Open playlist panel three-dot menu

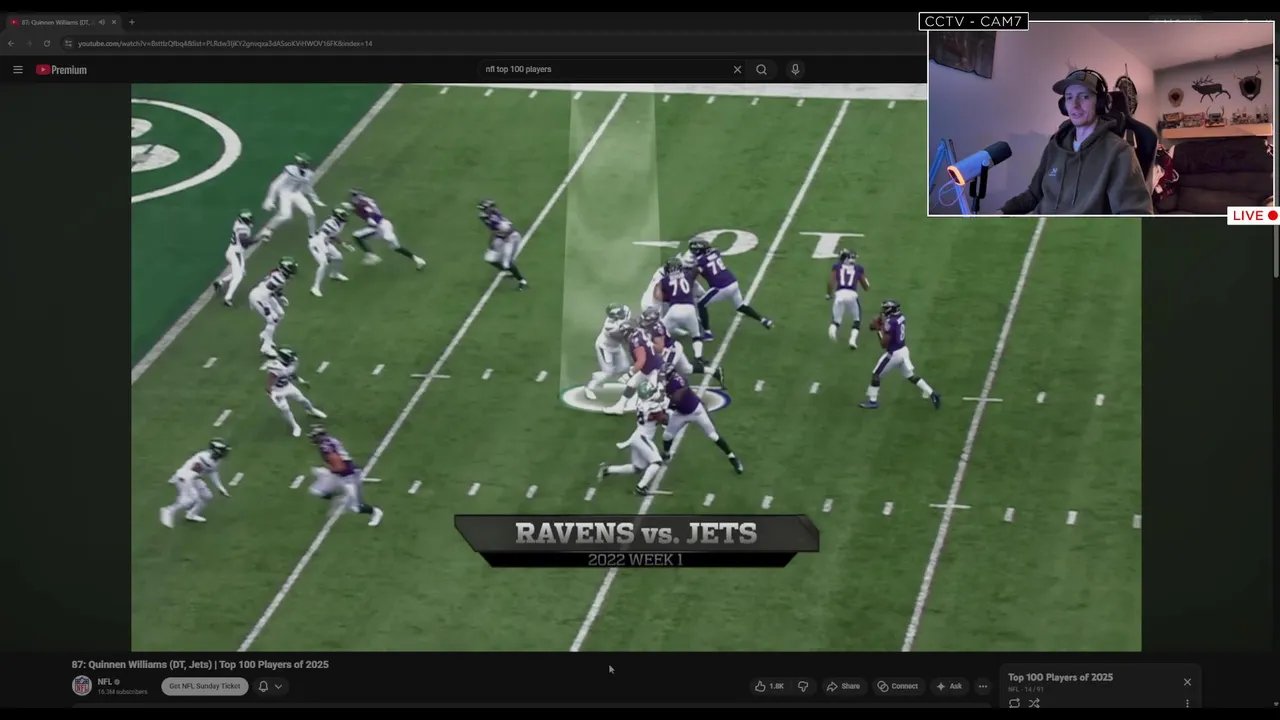pyautogui.click(x=1187, y=704)
